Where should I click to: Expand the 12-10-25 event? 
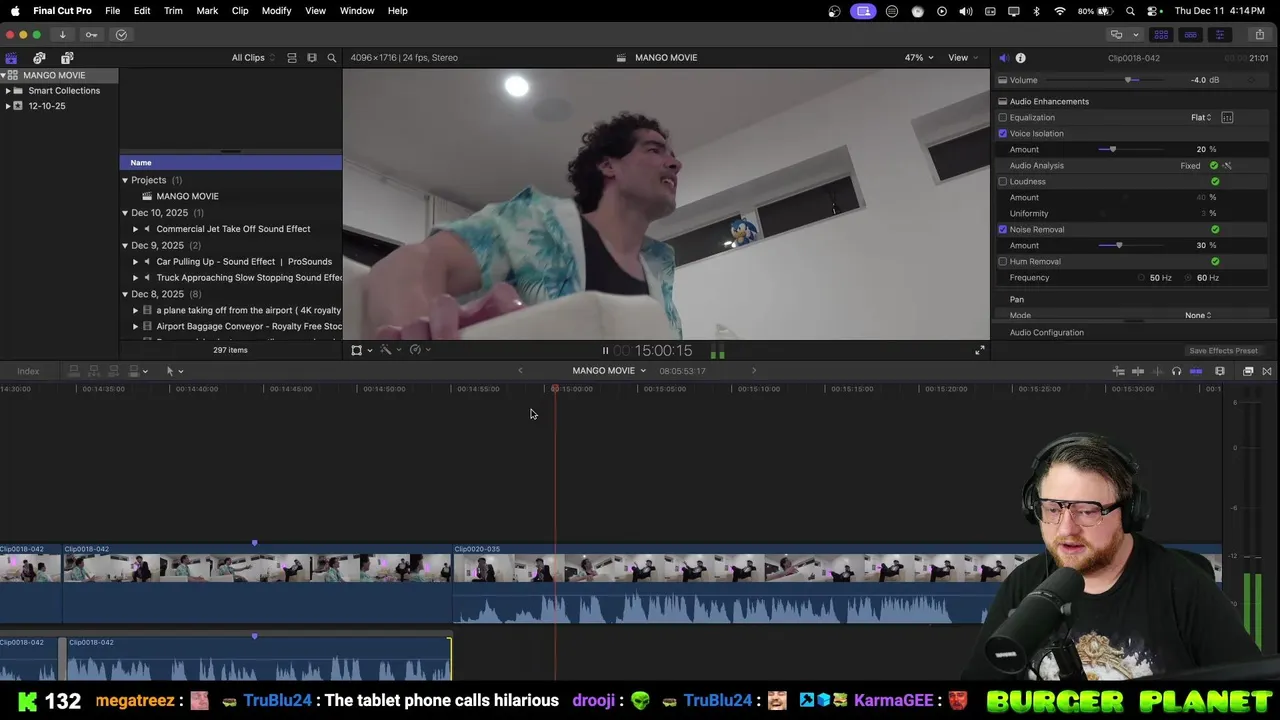(x=9, y=106)
